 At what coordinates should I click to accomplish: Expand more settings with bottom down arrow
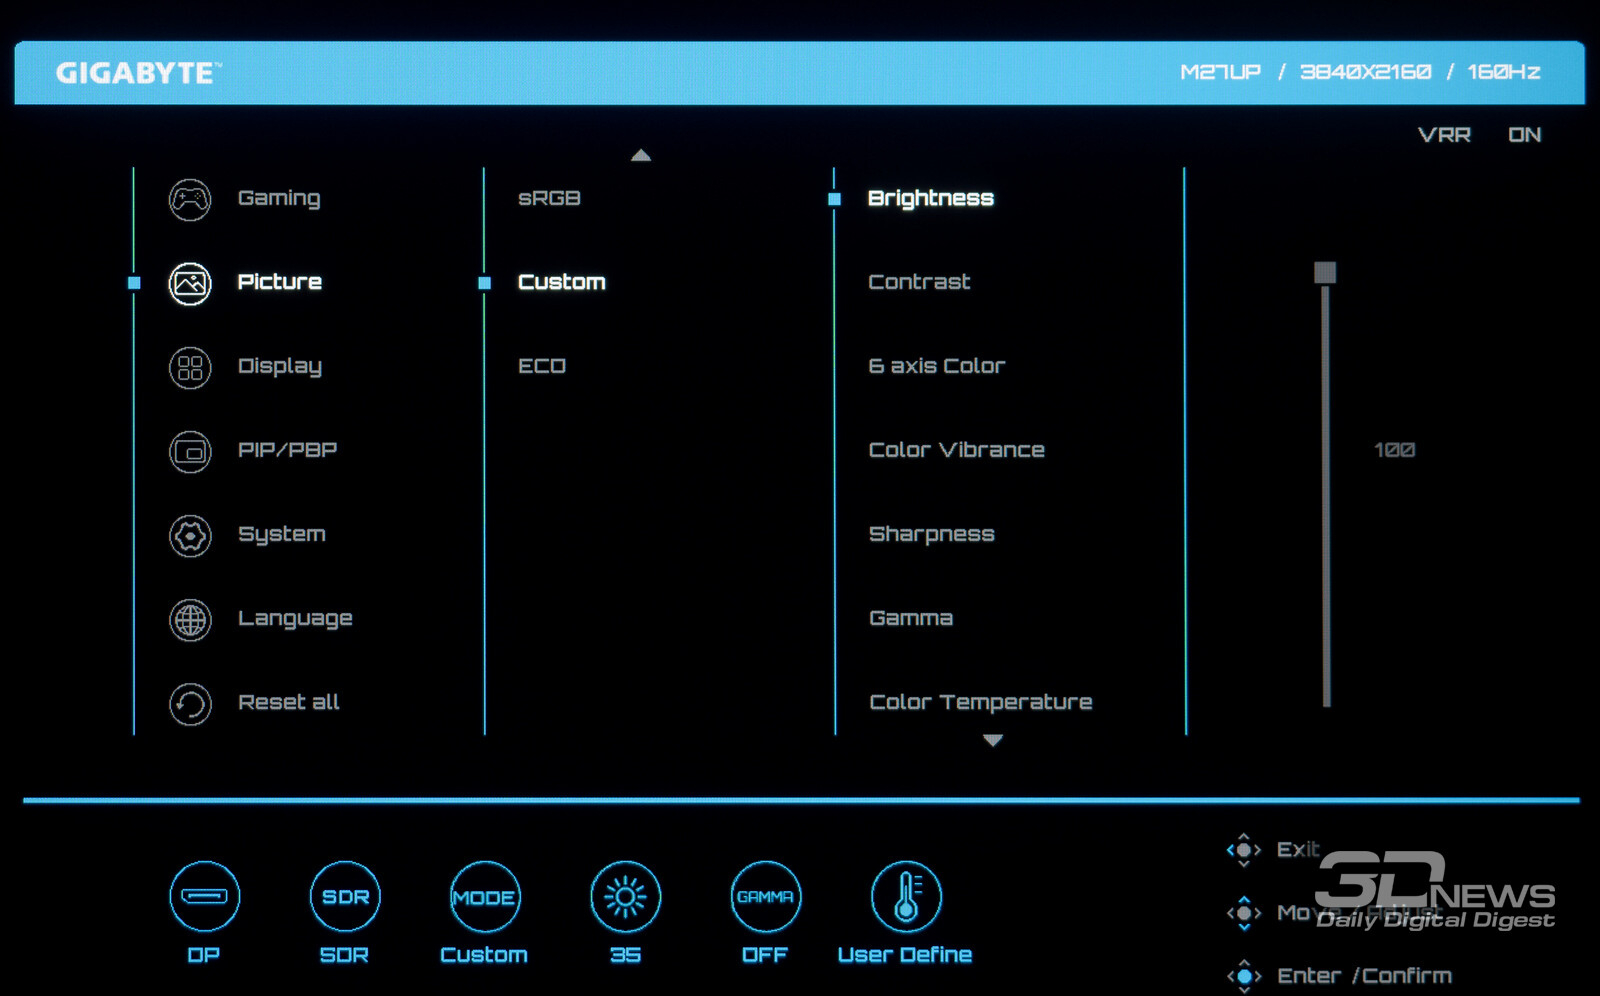[x=992, y=741]
